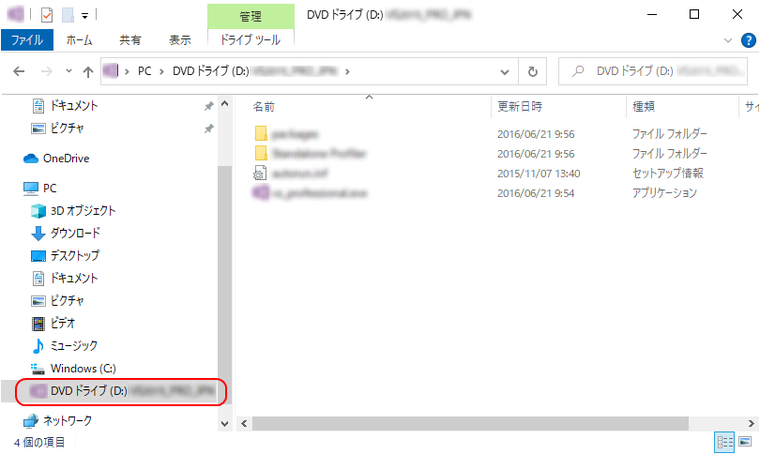
Task: Go back with the left arrow
Action: tap(19, 72)
